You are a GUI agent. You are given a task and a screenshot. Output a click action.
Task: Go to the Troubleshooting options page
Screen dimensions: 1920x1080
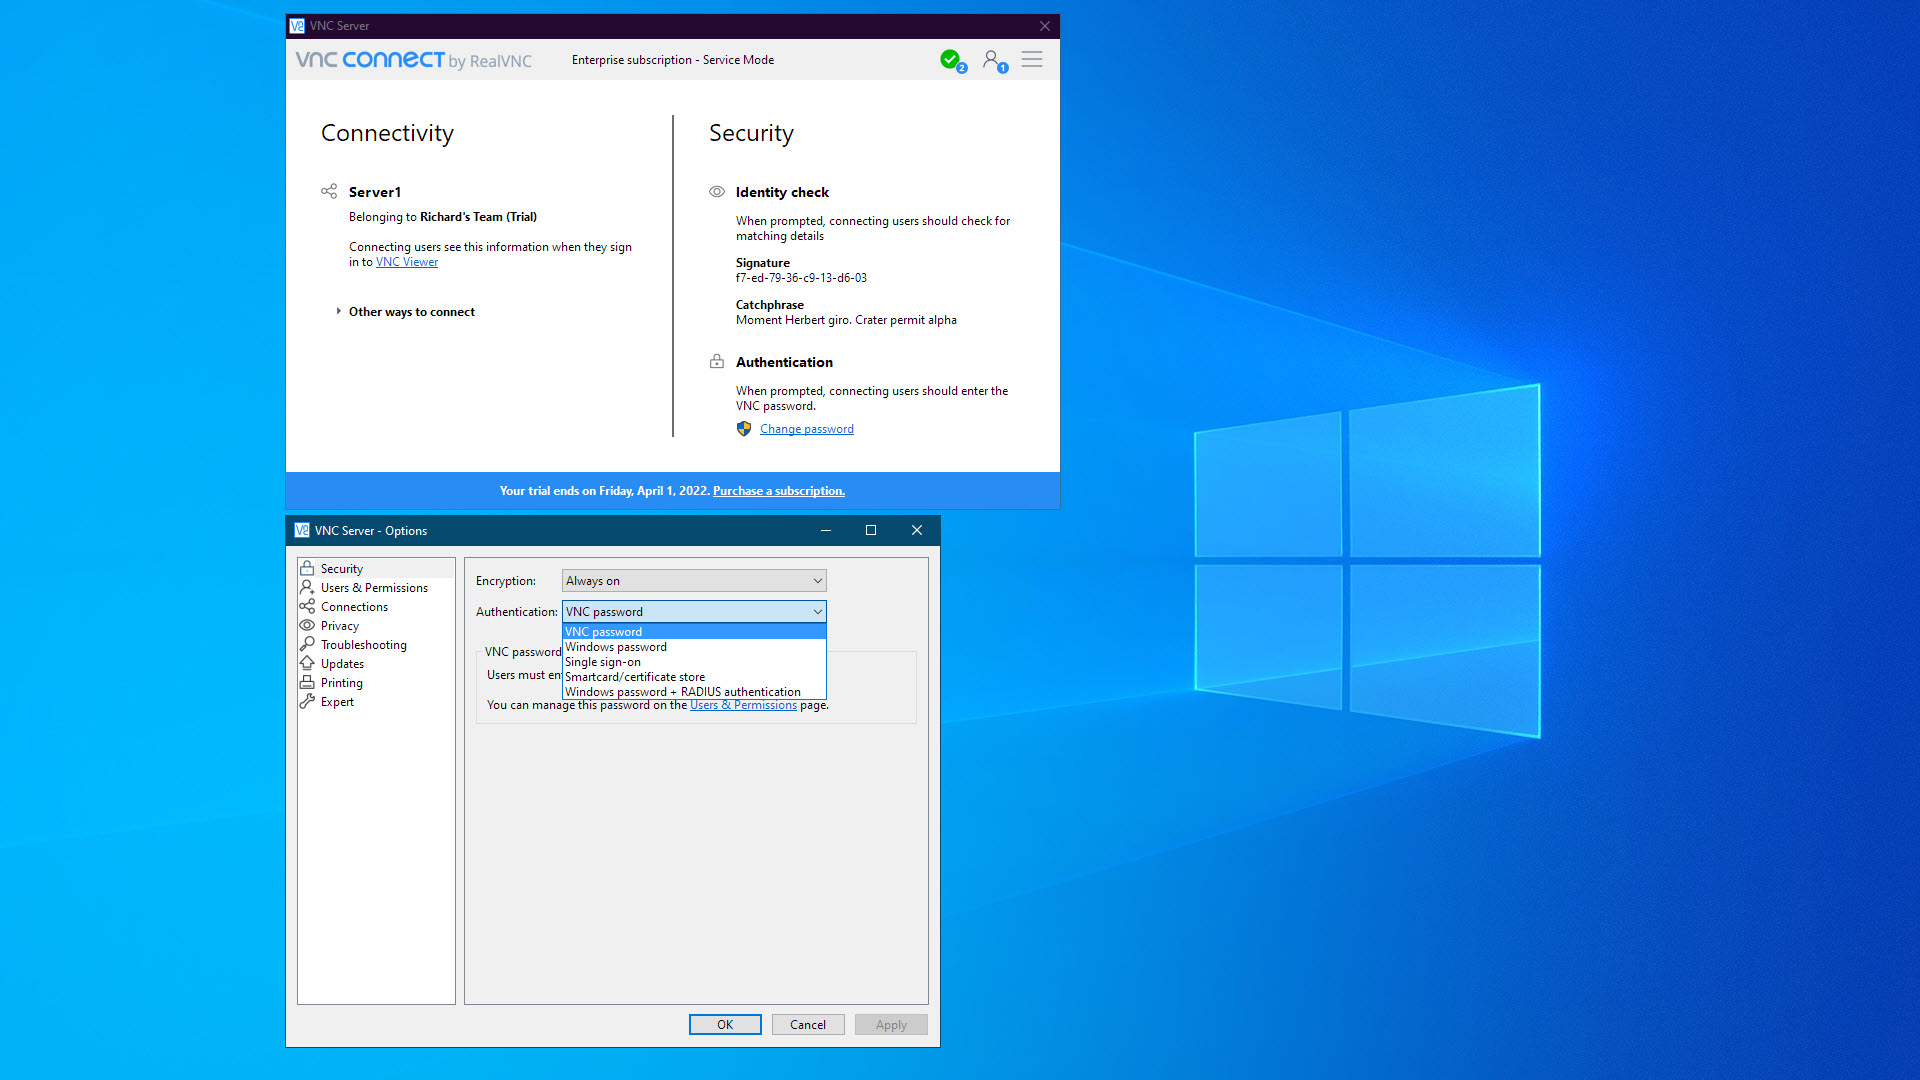[376, 644]
